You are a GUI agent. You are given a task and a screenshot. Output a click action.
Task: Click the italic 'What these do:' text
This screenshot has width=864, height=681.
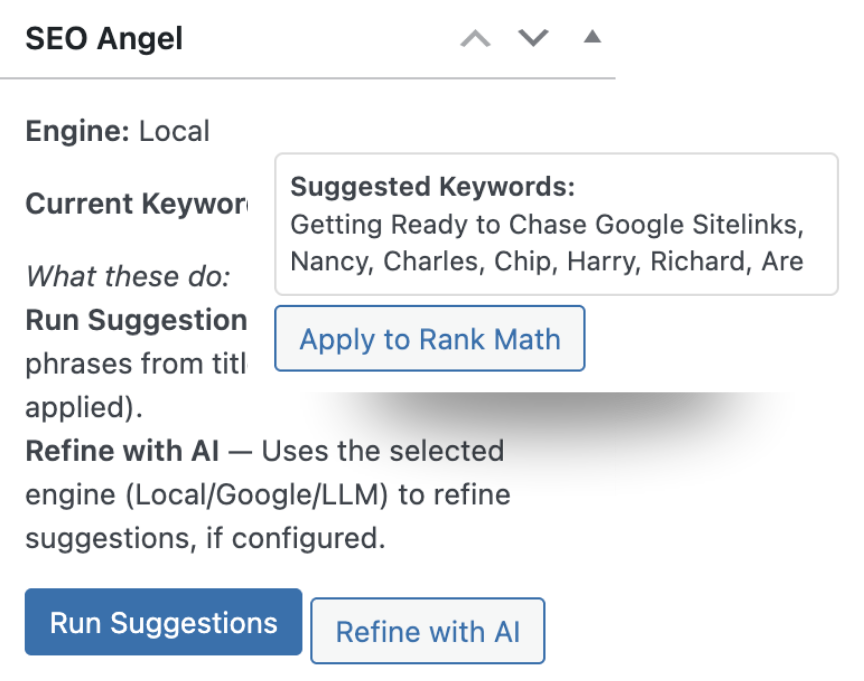[128, 276]
